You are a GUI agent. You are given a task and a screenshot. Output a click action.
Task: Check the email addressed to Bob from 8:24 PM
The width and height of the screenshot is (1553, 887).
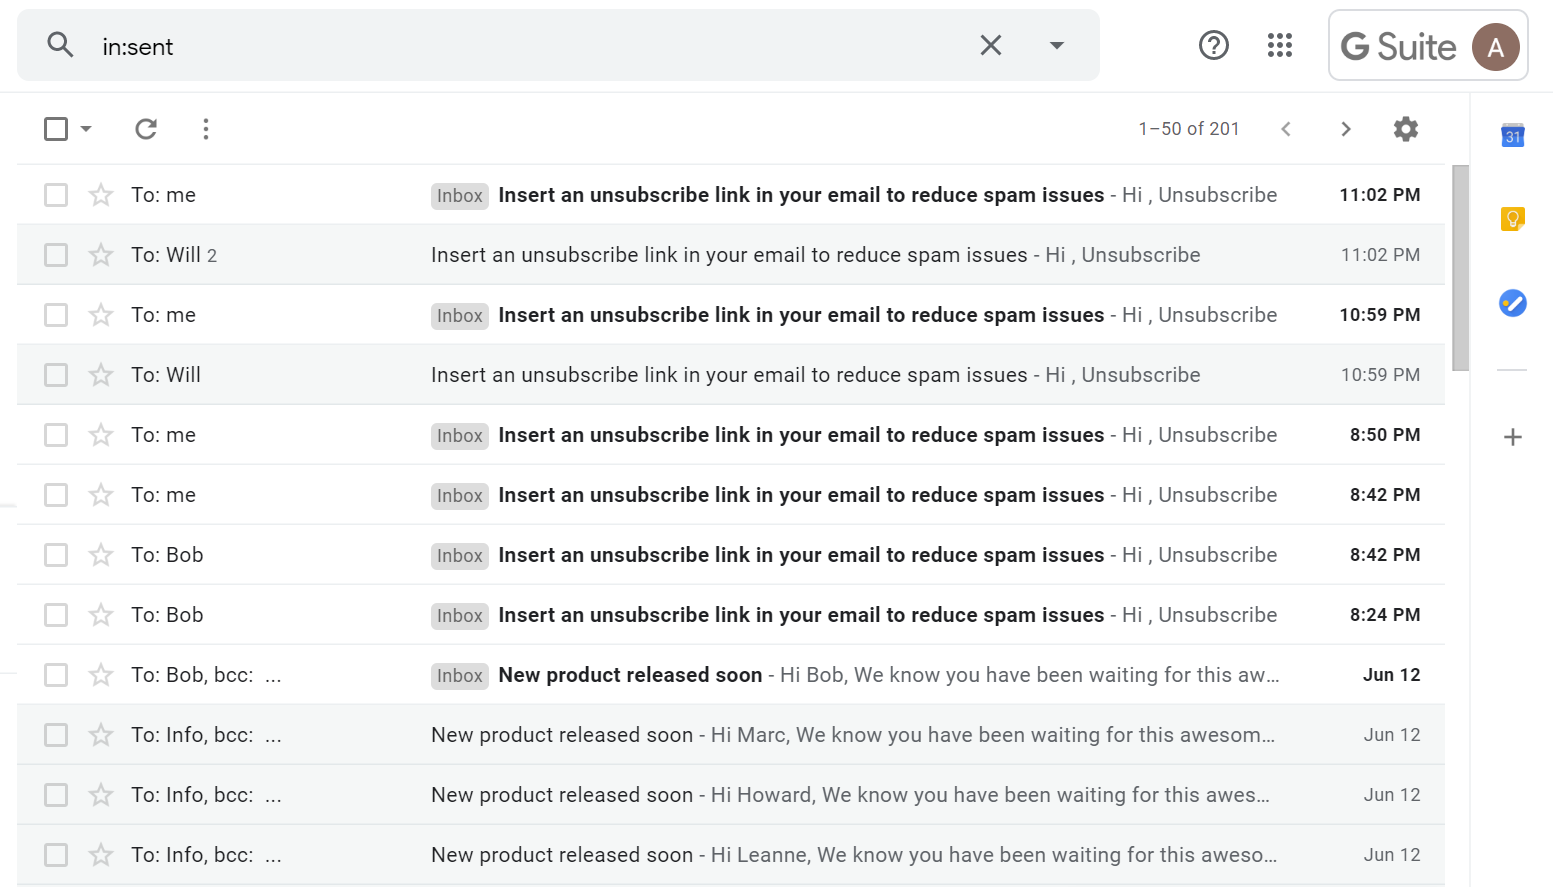55,614
